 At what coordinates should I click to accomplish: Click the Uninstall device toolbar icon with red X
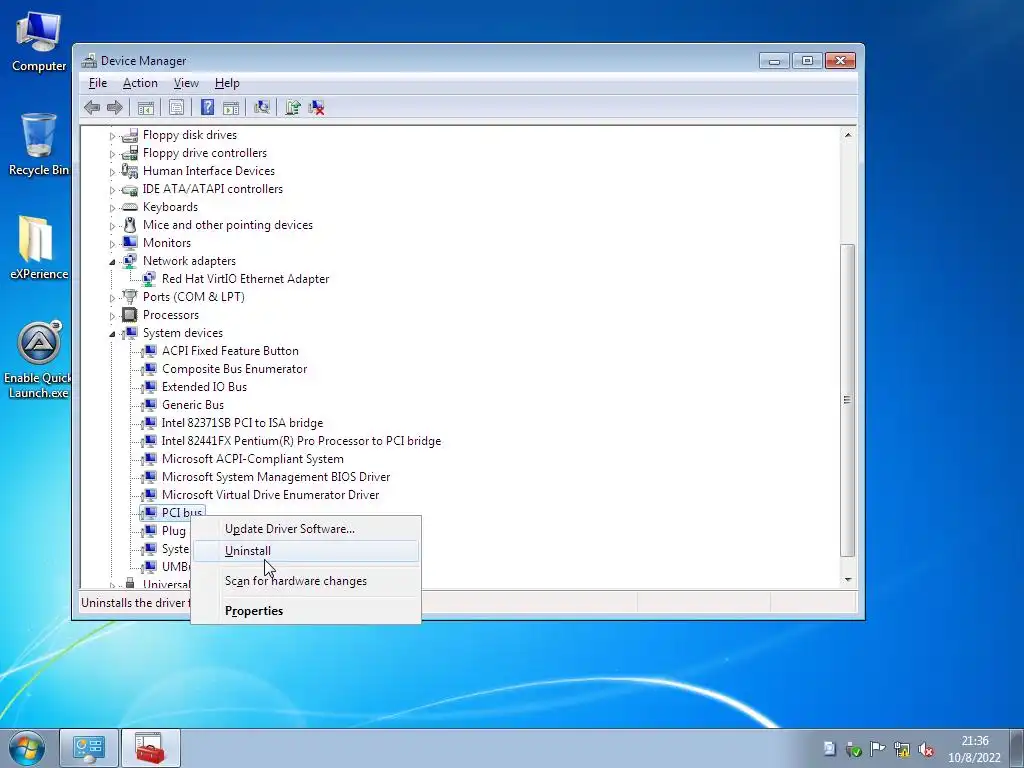pos(317,107)
